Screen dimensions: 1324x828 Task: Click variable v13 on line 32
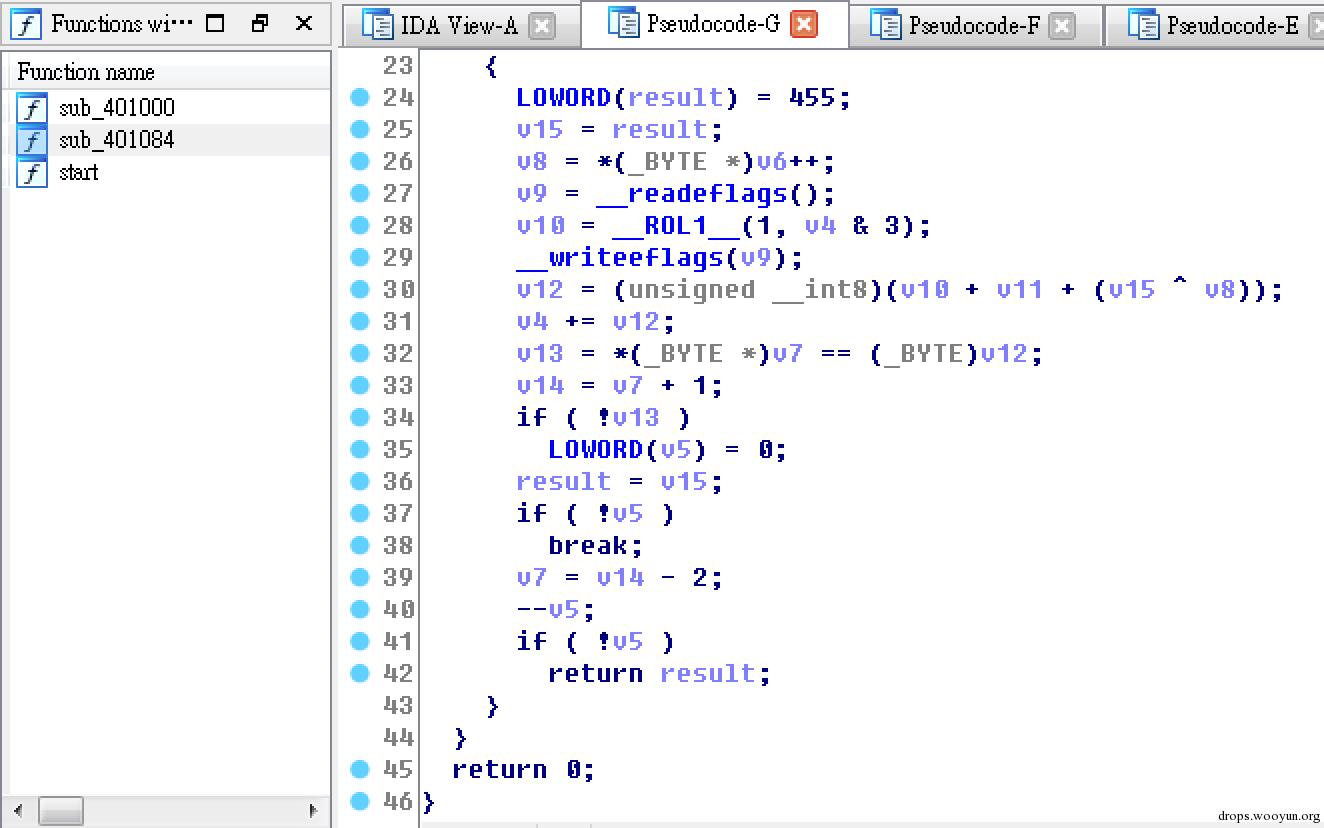click(540, 354)
